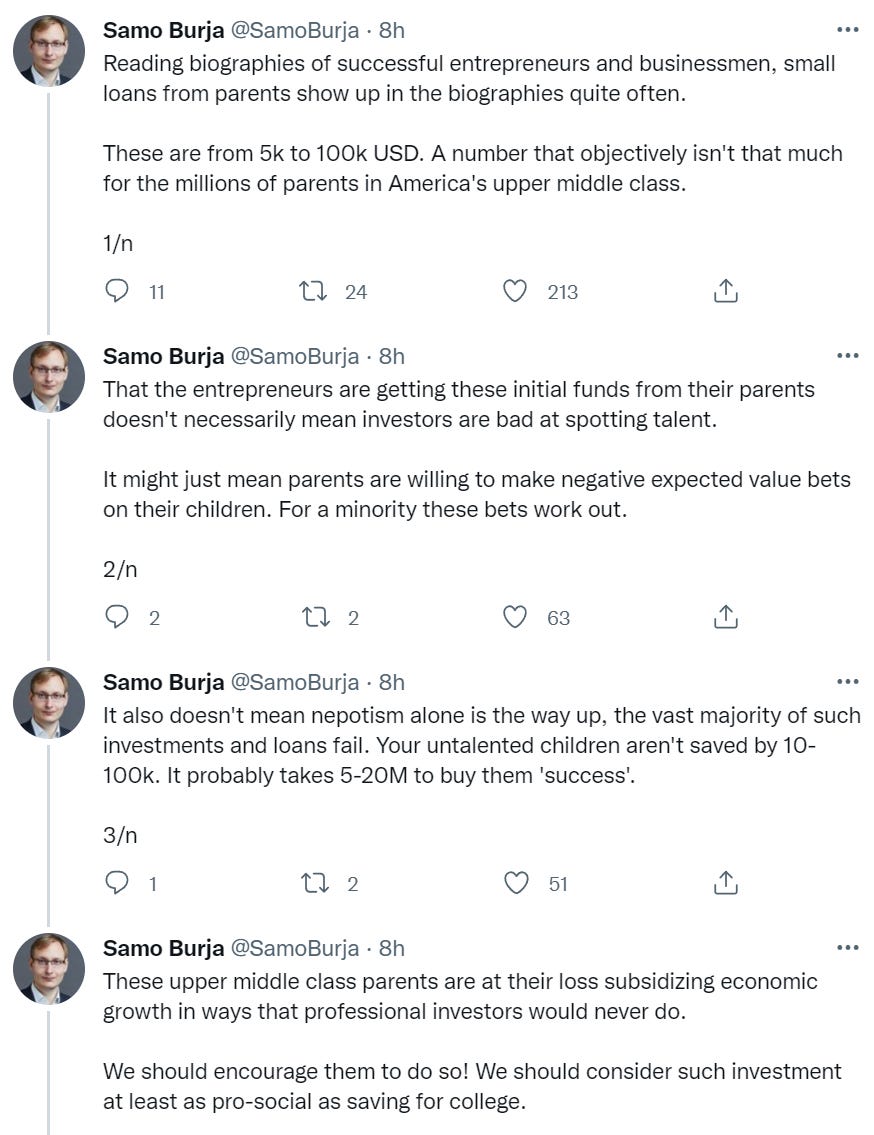
Task: Share the 2/n tweet
Action: click(726, 617)
